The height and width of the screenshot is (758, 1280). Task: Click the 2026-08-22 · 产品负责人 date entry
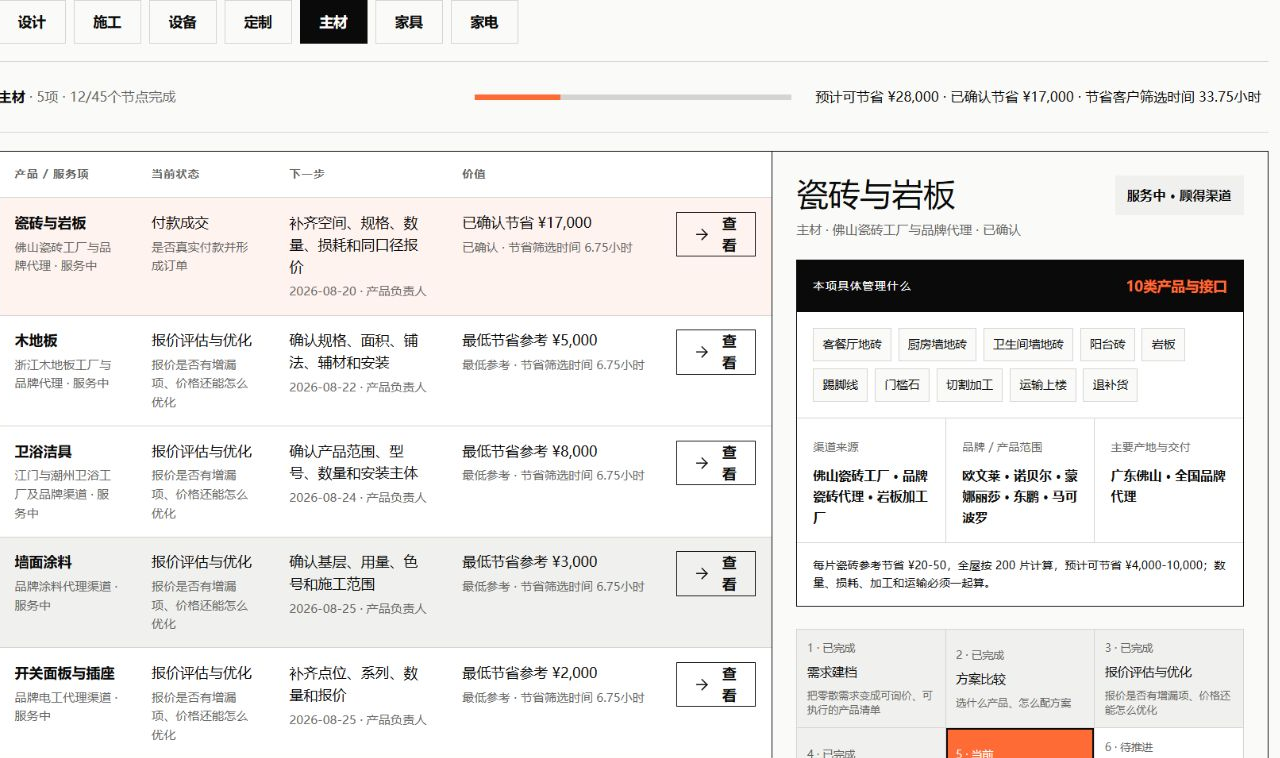(x=358, y=387)
